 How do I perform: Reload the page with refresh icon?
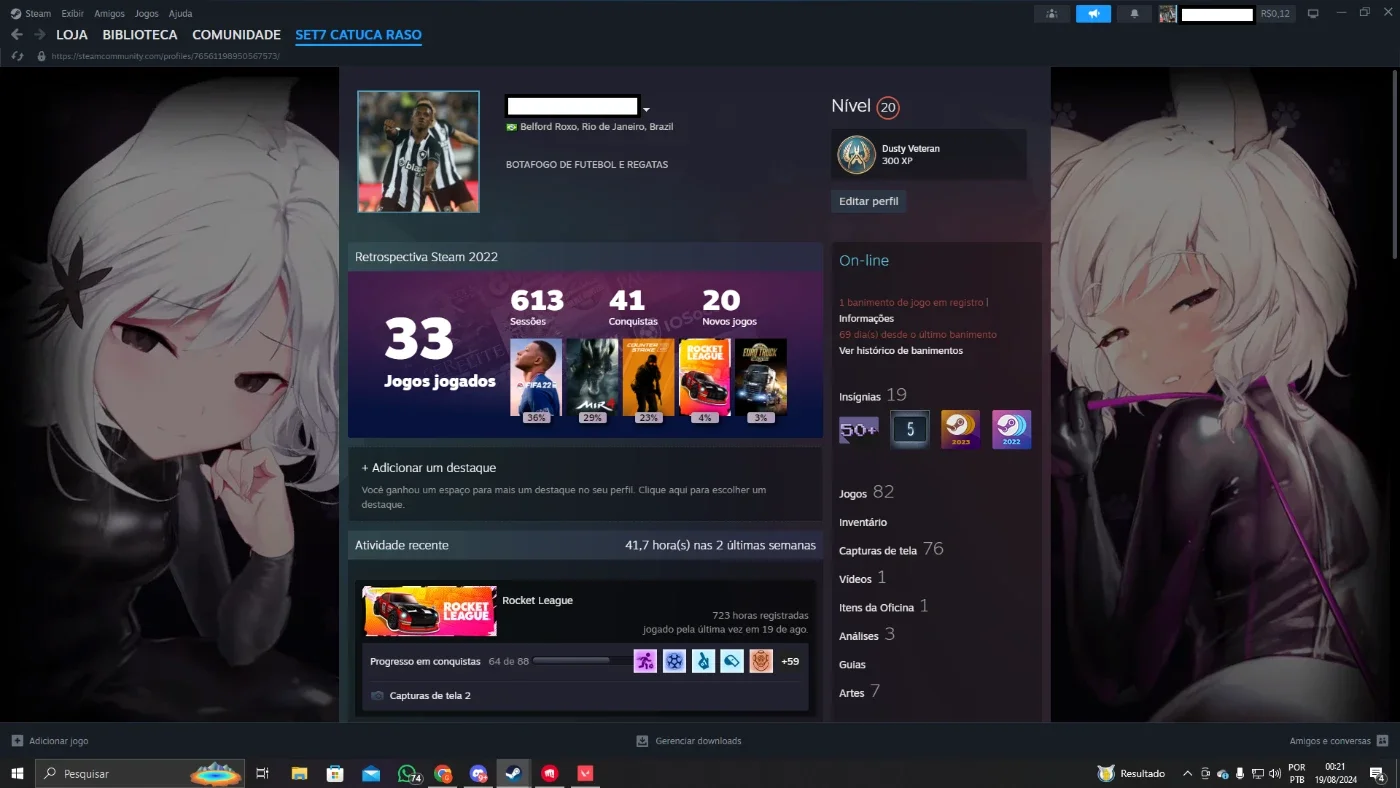click(17, 56)
